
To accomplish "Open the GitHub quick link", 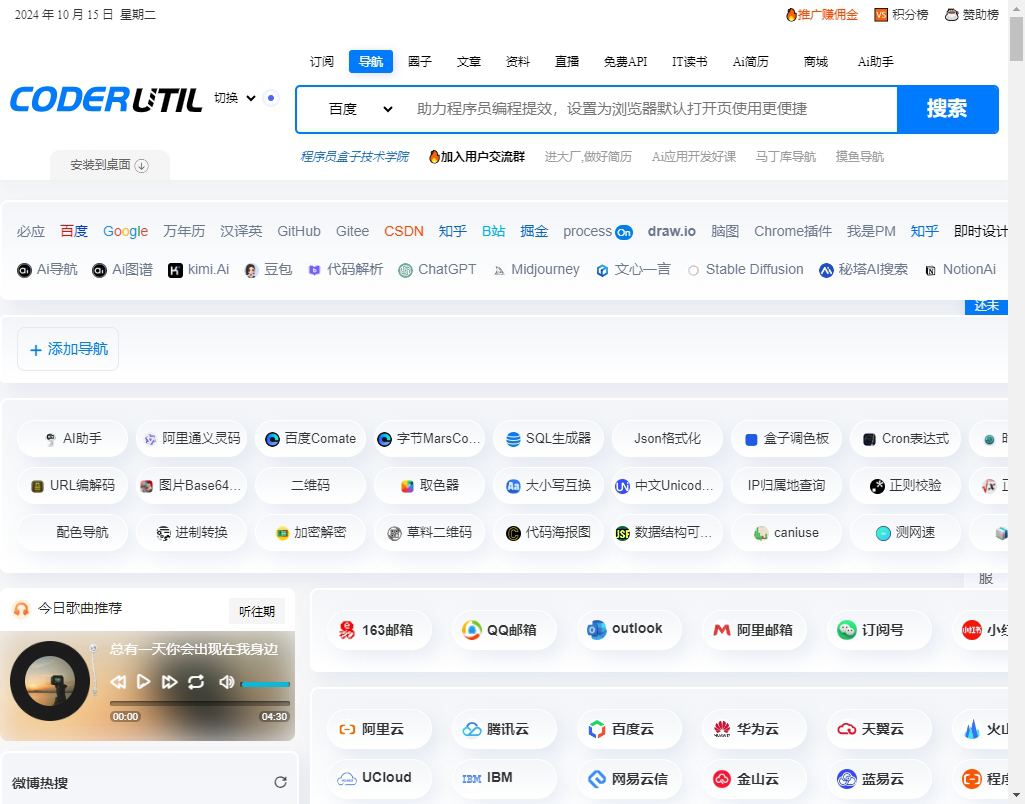I will (299, 231).
